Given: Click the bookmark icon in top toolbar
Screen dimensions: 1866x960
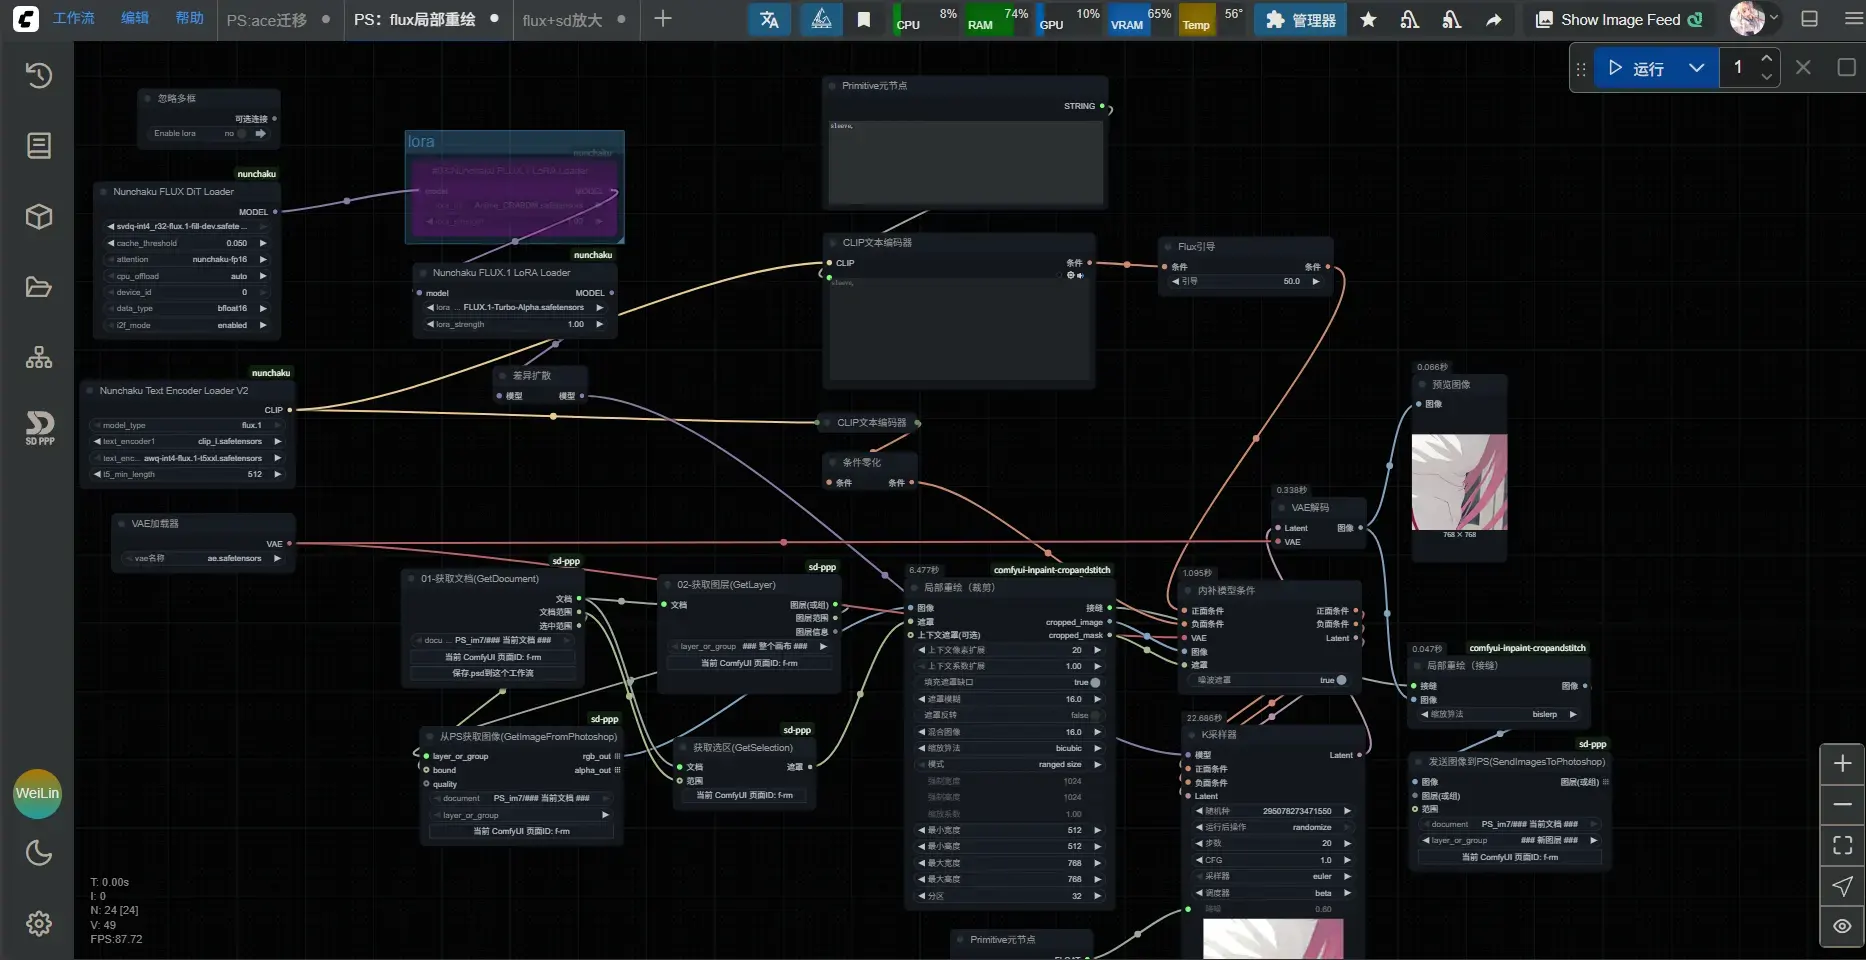Looking at the screenshot, I should pos(864,19).
